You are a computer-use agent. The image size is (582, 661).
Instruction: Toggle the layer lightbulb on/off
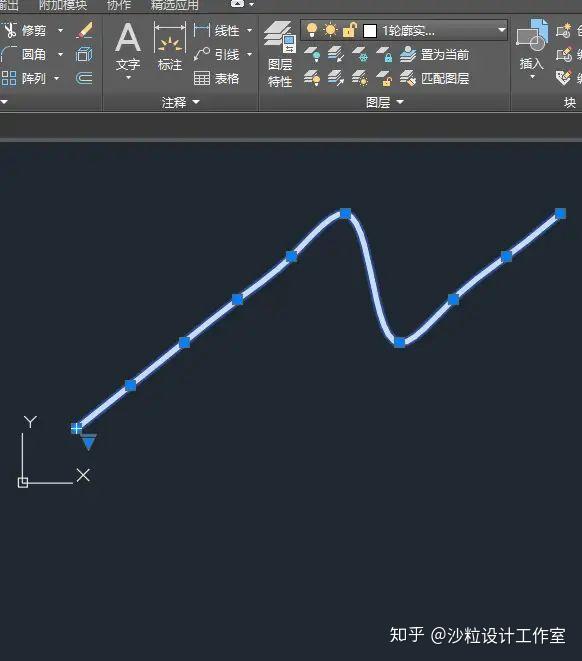point(311,30)
